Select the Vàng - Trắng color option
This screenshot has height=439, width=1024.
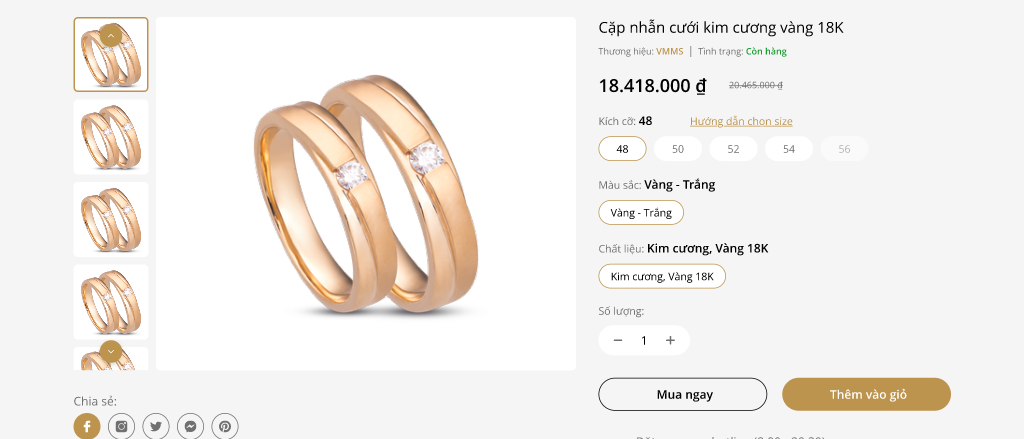[x=641, y=212]
